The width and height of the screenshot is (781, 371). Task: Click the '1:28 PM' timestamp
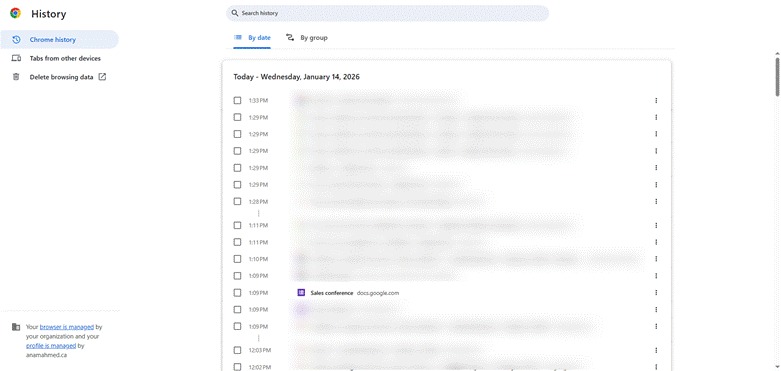(x=258, y=202)
